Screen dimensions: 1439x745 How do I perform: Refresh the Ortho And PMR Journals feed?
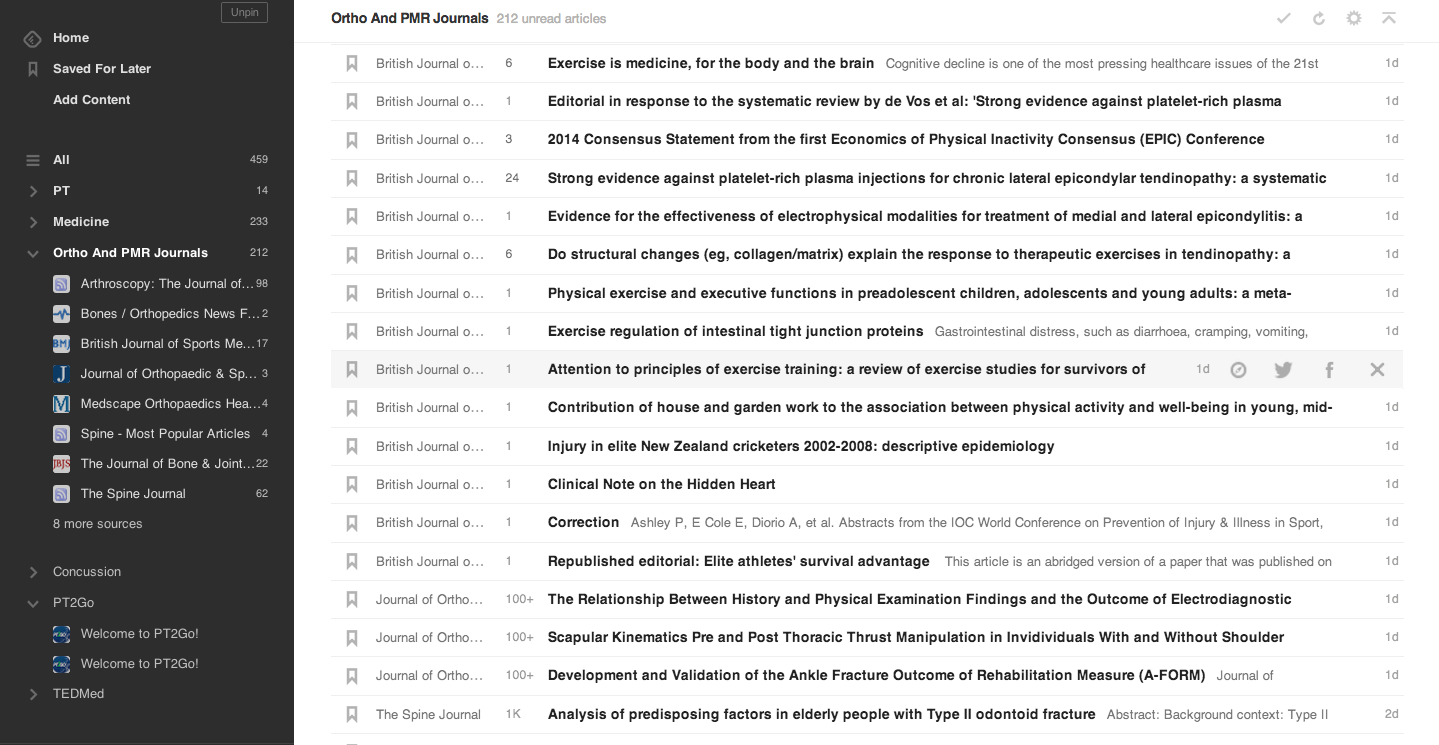pyautogui.click(x=1319, y=18)
